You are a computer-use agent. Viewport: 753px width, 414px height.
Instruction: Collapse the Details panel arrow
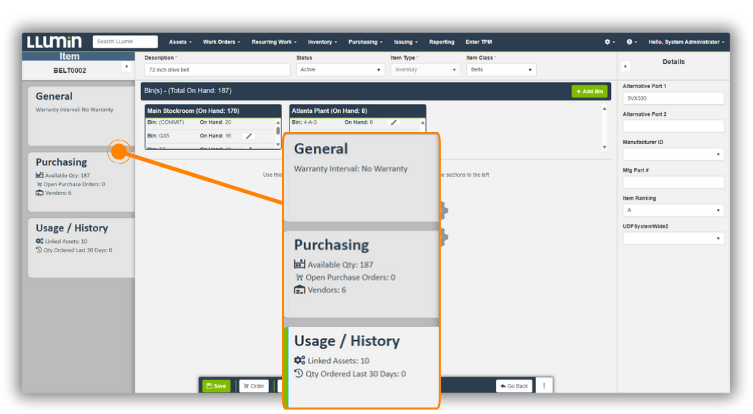627,66
